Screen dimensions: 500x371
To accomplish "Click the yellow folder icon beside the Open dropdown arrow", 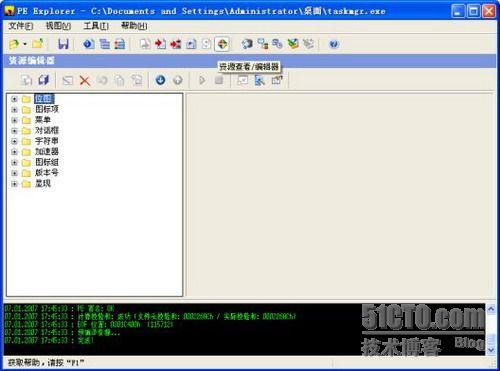I will pyautogui.click(x=38, y=44).
